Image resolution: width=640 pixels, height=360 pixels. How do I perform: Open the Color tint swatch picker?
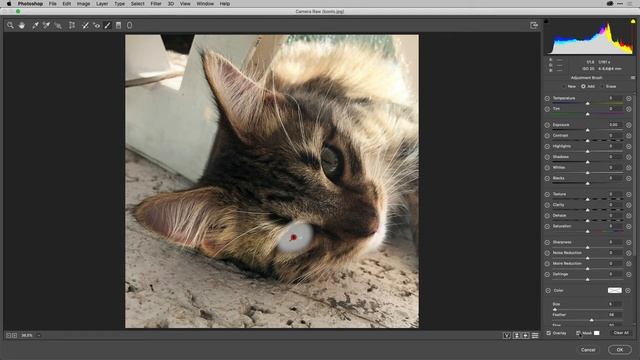click(x=615, y=291)
